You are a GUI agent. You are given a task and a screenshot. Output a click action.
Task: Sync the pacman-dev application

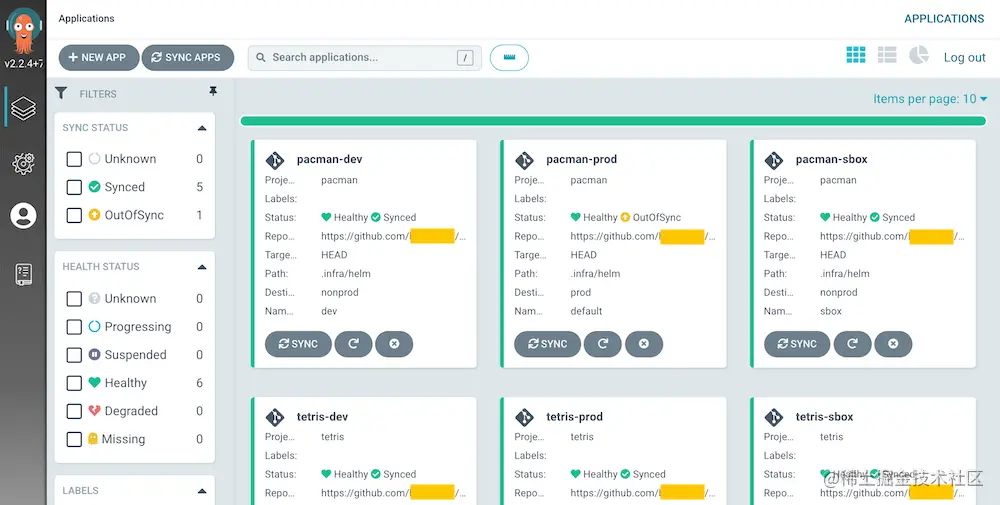[298, 344]
